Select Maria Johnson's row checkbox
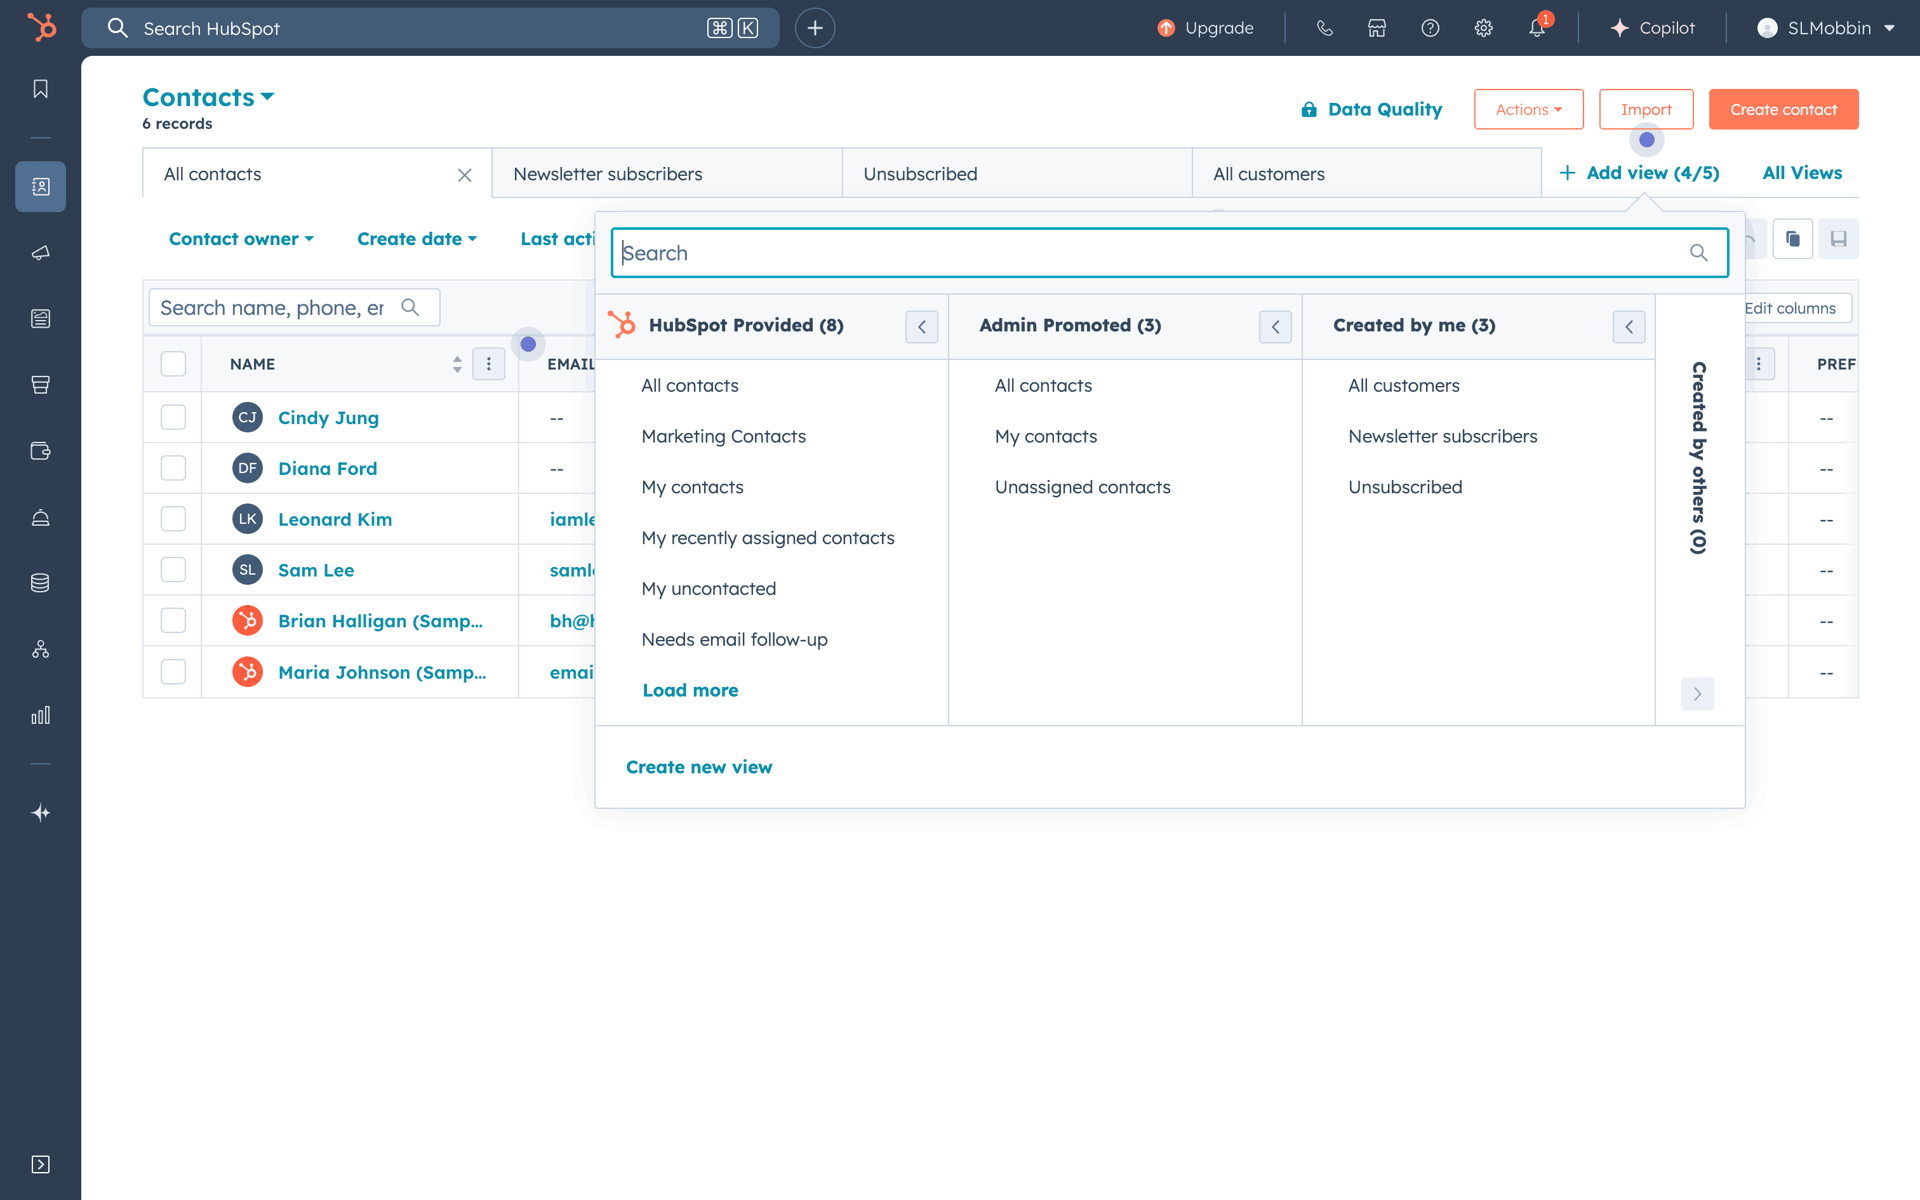Screen dimensions: 1920x1200 coord(173,672)
